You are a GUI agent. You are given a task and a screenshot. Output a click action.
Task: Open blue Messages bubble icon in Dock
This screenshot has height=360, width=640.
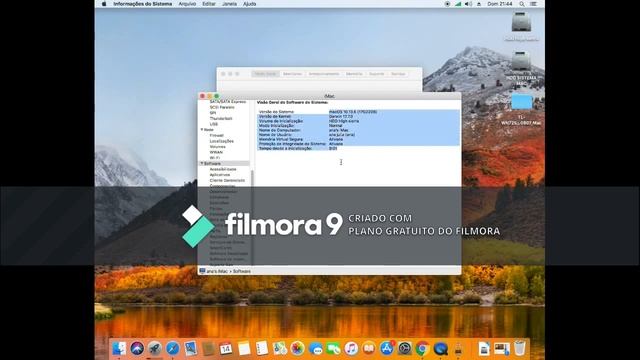[316, 348]
